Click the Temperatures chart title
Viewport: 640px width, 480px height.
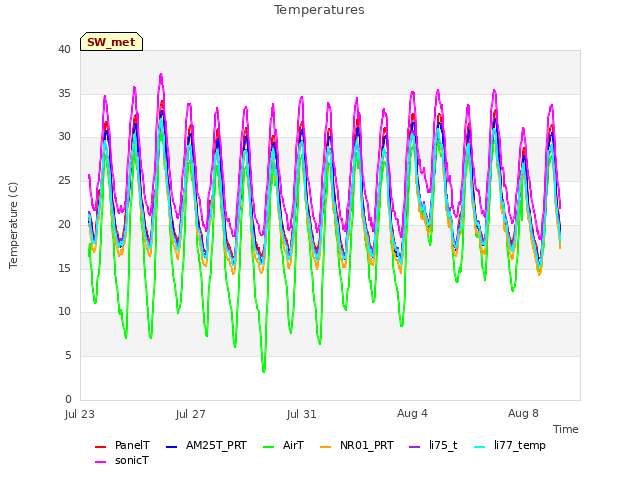pos(319,10)
